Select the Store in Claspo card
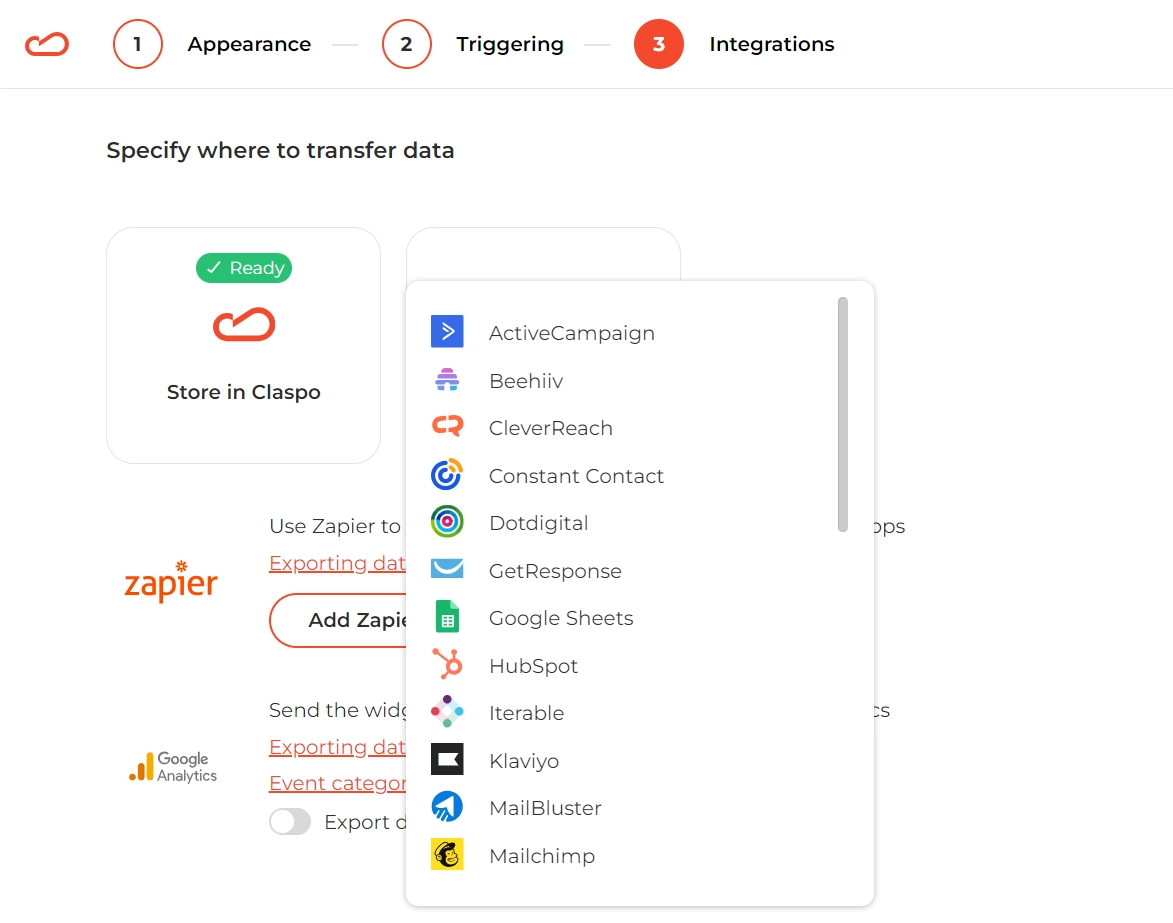Screen dimensions: 1173x923 243,346
